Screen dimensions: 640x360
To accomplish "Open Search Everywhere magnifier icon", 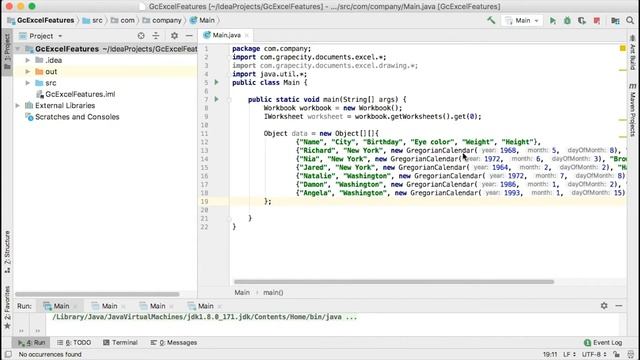I will coord(630,20).
